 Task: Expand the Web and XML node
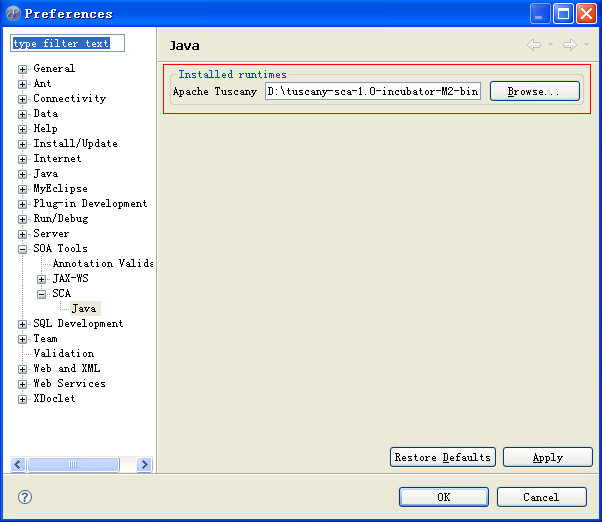[x=22, y=370]
